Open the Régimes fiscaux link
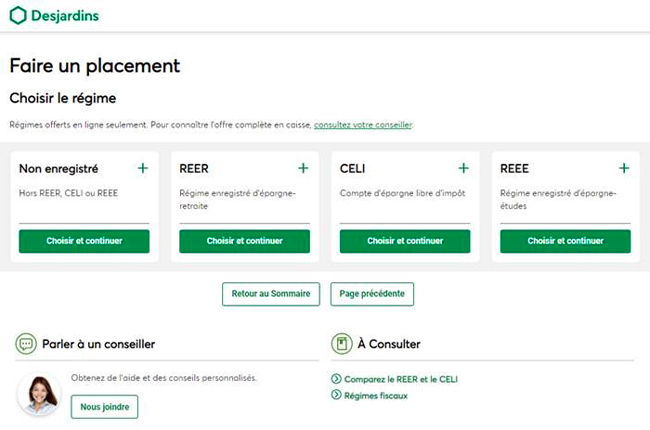The image size is (650, 430). [375, 396]
